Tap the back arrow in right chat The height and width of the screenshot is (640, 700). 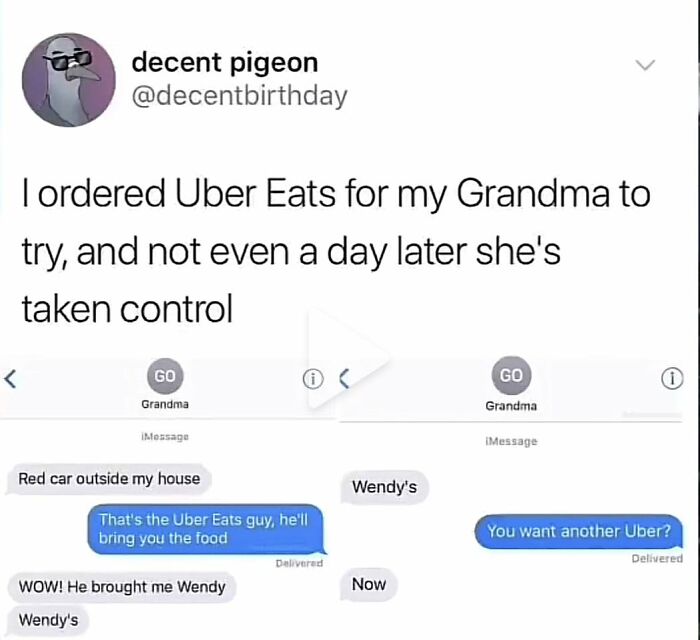tap(344, 379)
